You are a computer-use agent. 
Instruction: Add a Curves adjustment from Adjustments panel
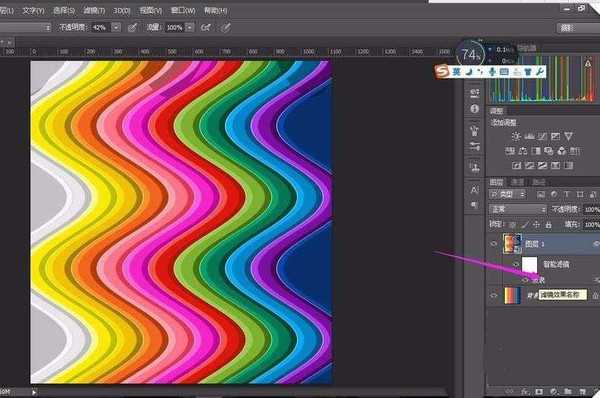point(542,136)
